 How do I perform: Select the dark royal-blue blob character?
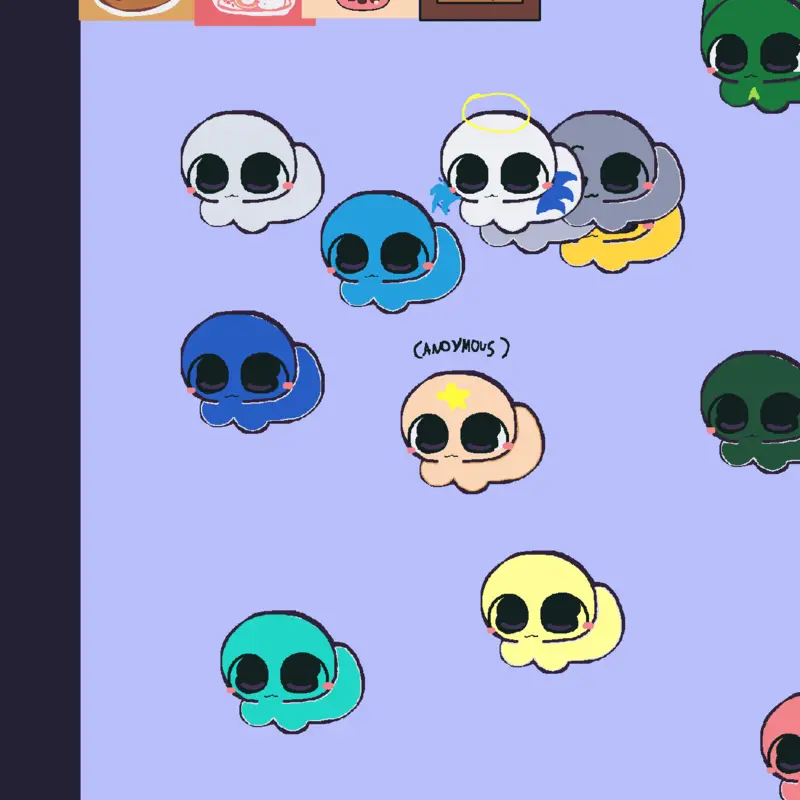point(252,372)
